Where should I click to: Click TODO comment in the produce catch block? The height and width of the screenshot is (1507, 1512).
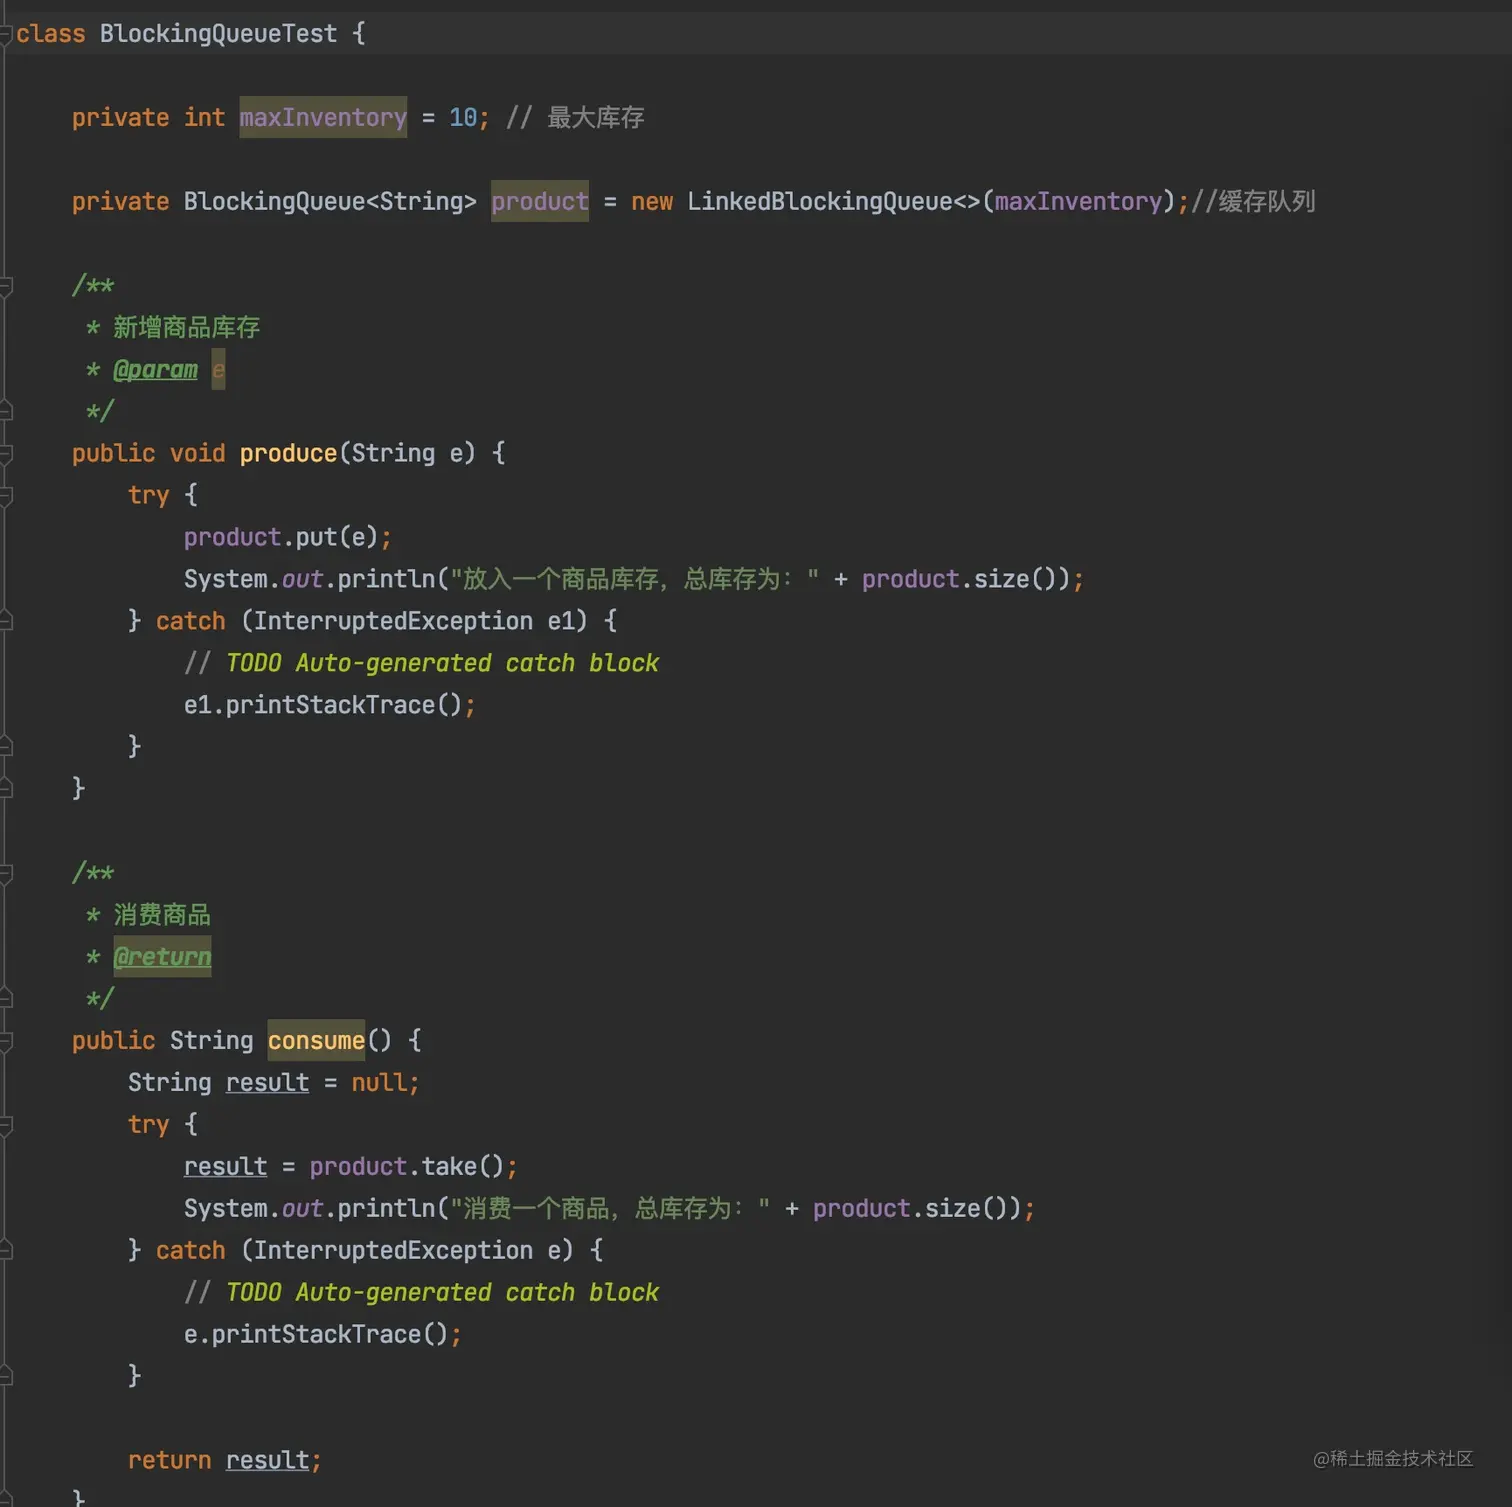(421, 664)
